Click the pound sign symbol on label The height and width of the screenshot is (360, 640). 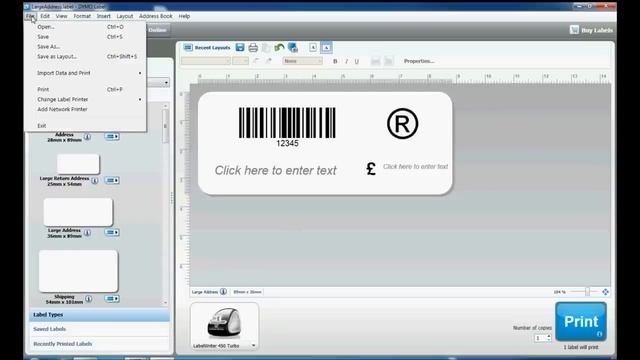tap(371, 168)
